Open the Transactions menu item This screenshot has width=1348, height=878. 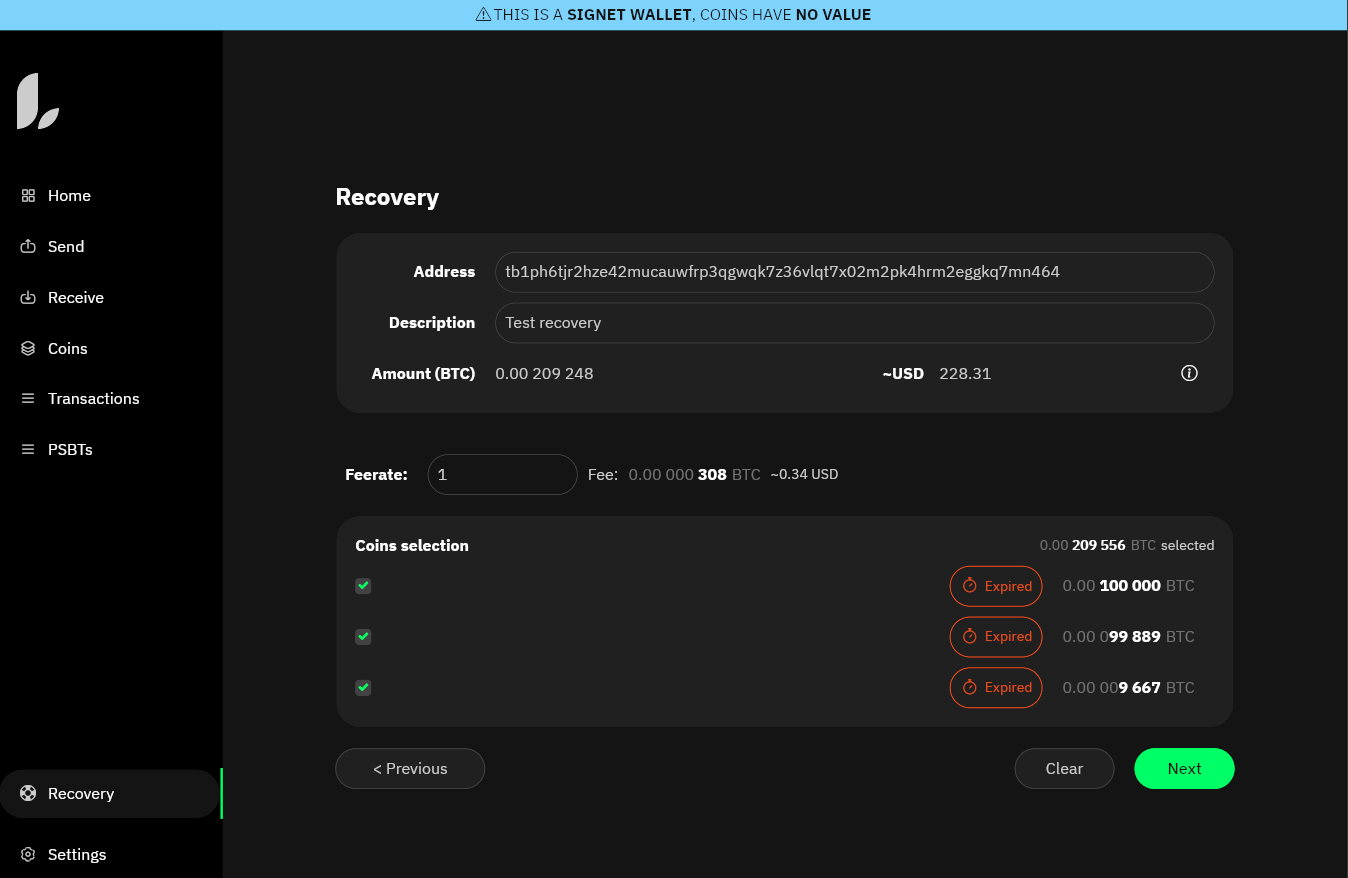[93, 399]
